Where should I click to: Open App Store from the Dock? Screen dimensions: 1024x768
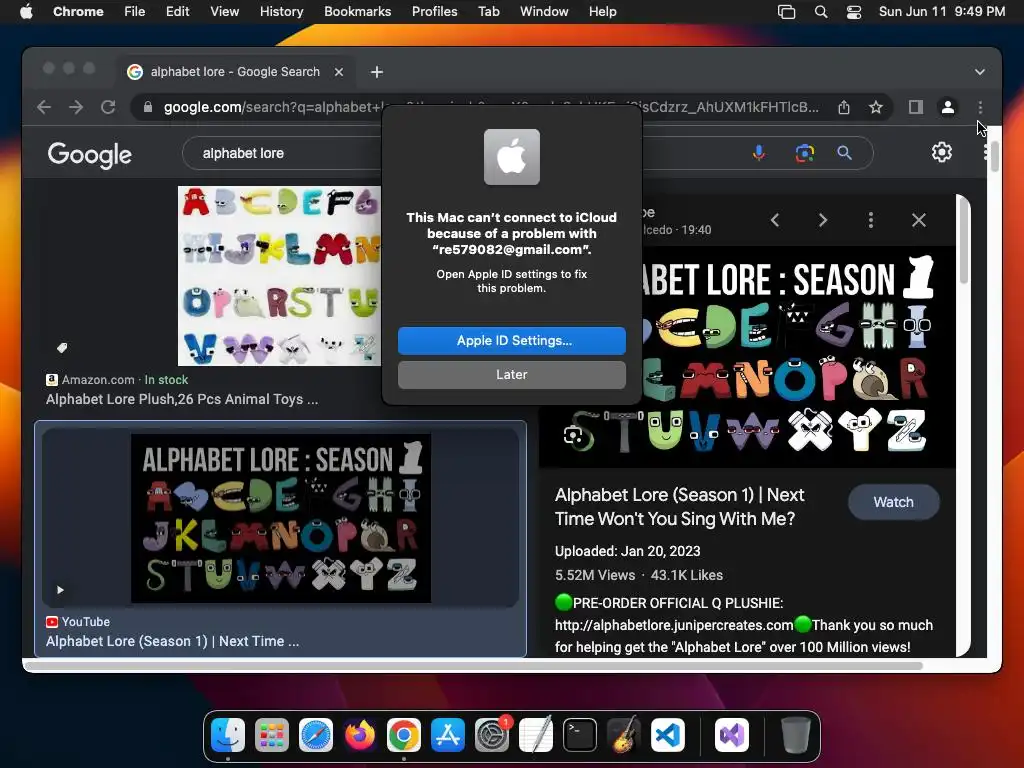click(447, 735)
